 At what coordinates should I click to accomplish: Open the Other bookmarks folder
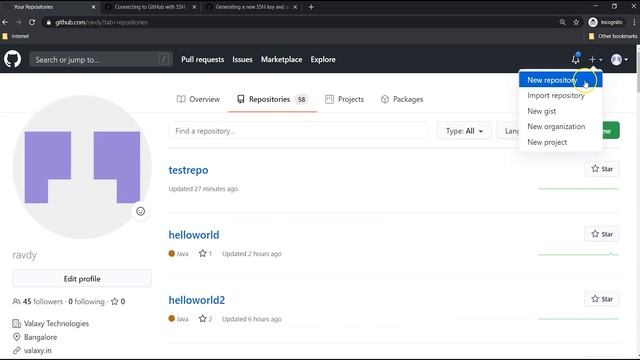pos(613,36)
